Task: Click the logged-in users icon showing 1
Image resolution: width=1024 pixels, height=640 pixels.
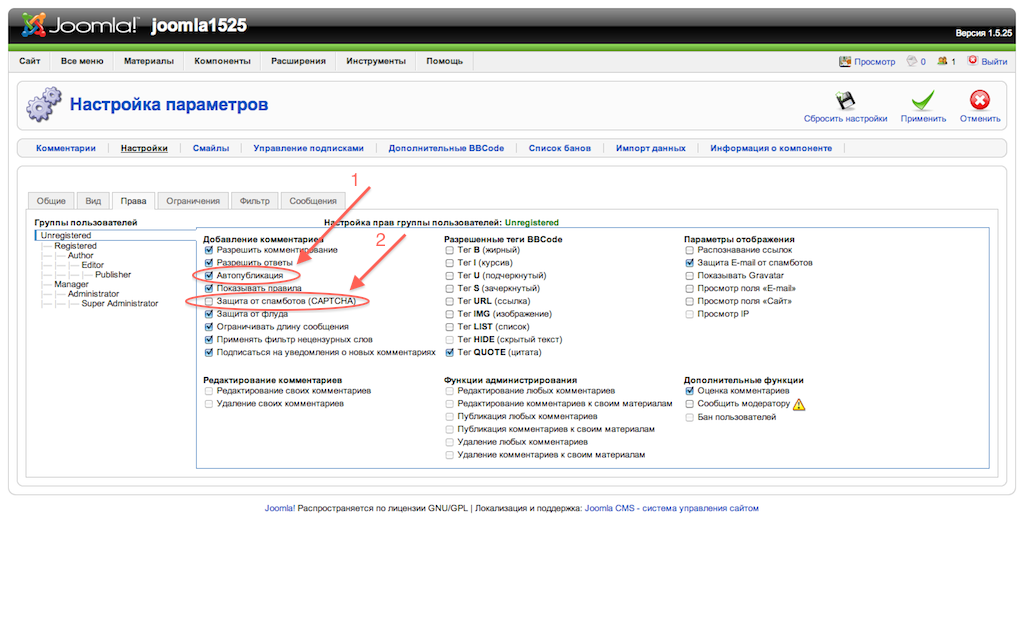Action: click(942, 61)
